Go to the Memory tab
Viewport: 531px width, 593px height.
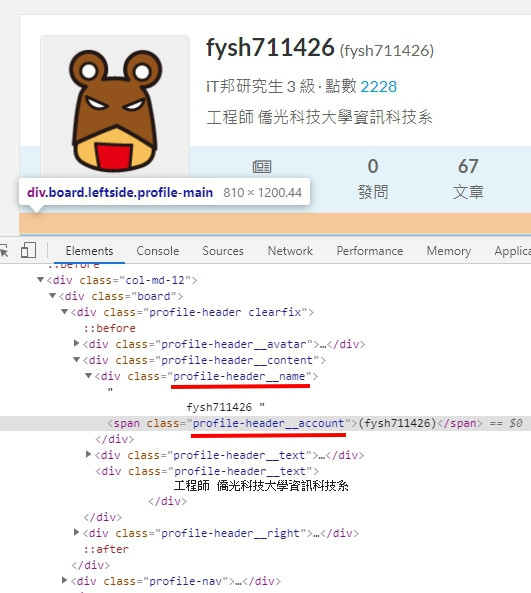(449, 251)
